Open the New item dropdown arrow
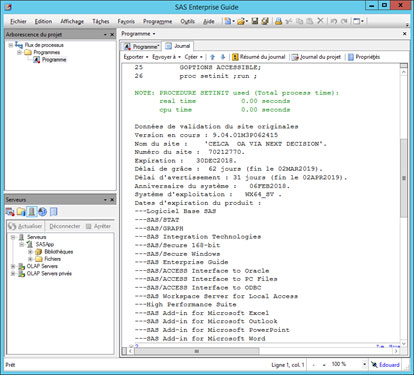The image size is (414, 375). click(234, 21)
